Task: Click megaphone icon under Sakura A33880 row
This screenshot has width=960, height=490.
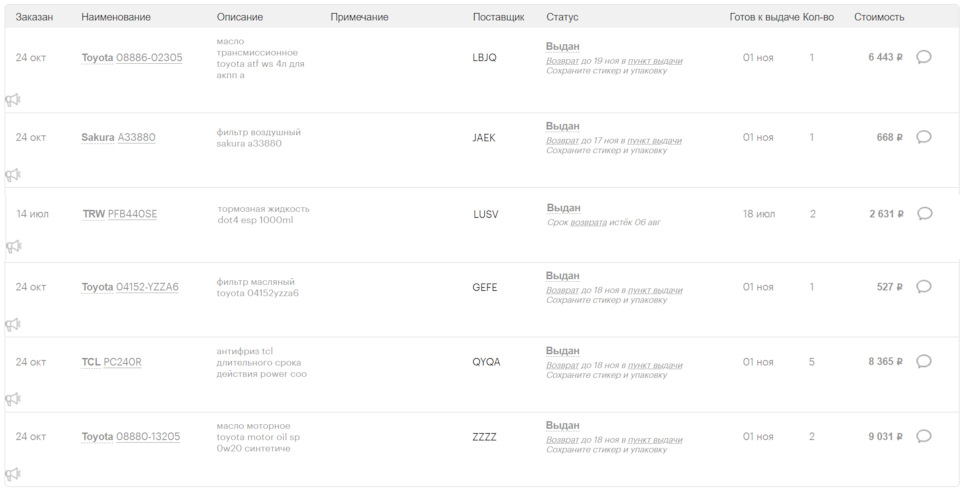Action: pos(13,175)
